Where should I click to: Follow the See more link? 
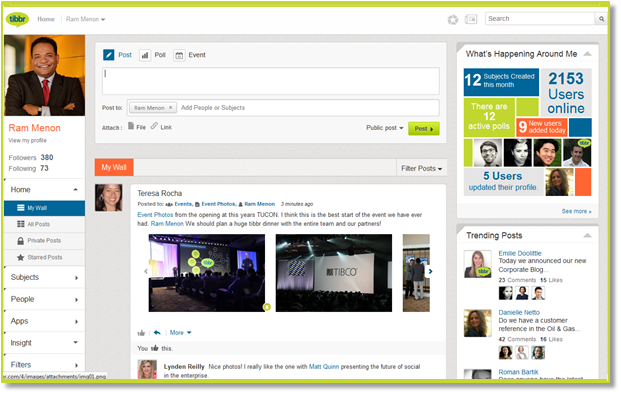[576, 211]
